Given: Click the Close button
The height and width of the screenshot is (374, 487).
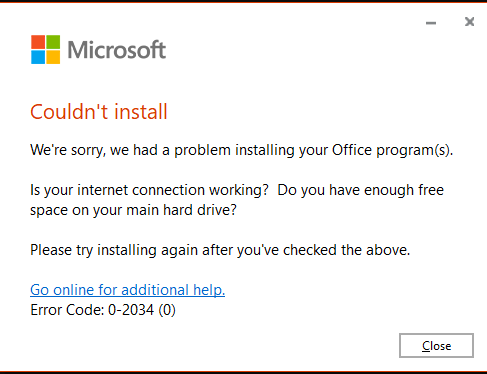Looking at the screenshot, I should point(436,346).
